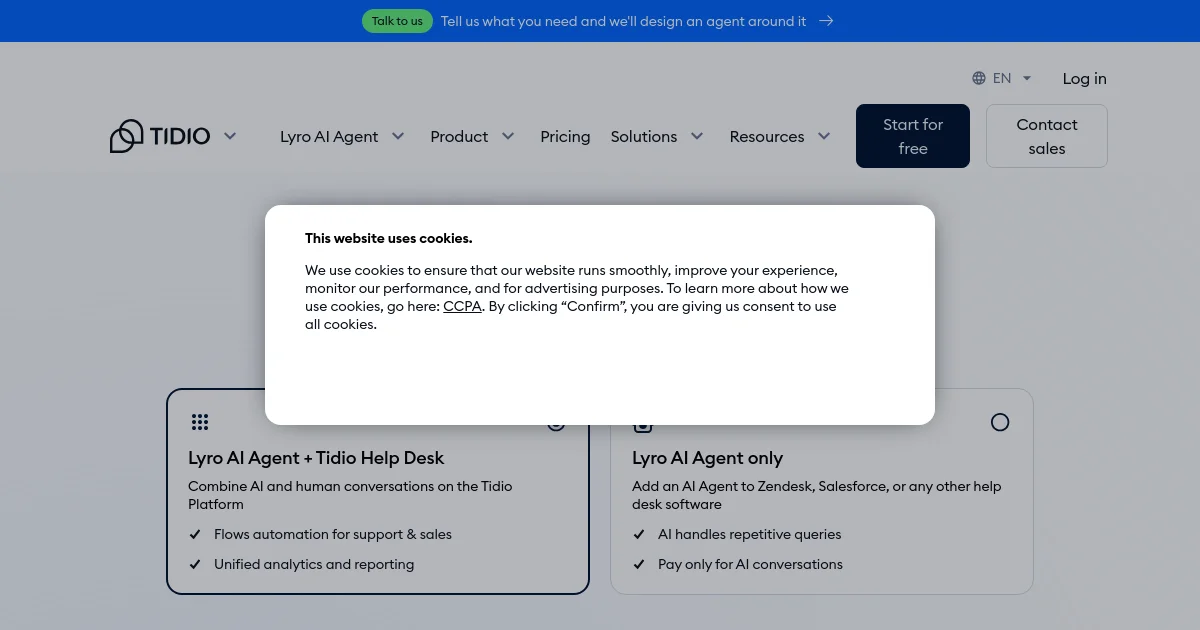Open the banner text about designing an agent
Viewport: 1200px width, 630px height.
pyautogui.click(x=623, y=21)
